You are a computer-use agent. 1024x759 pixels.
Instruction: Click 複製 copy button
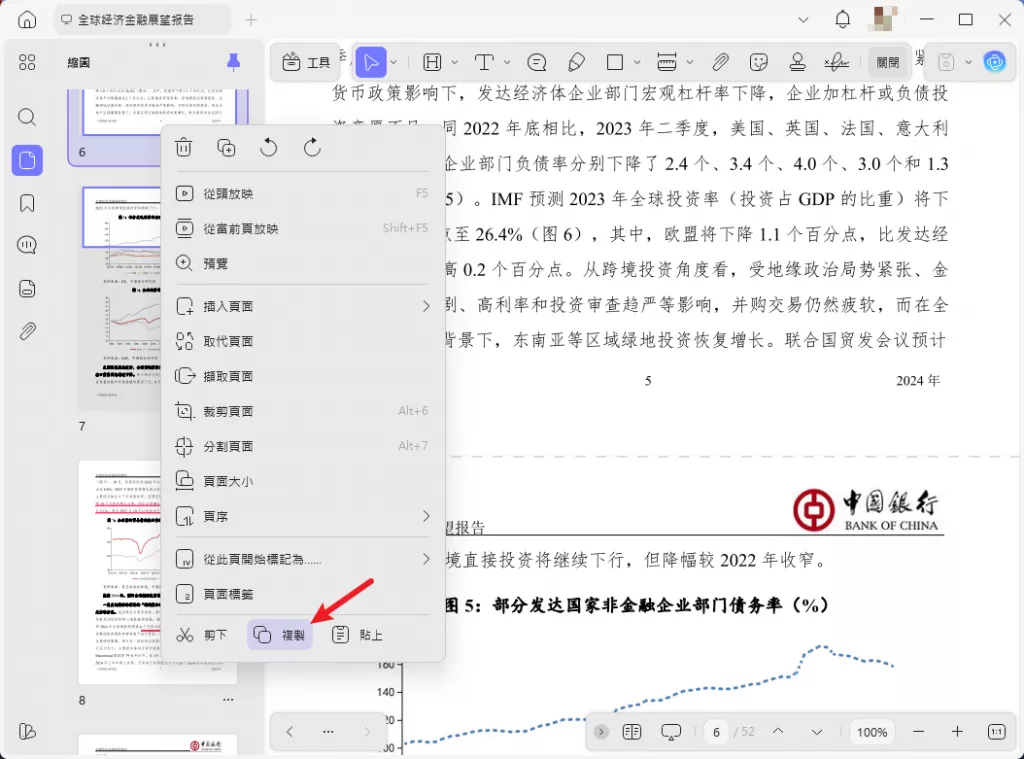coord(280,635)
